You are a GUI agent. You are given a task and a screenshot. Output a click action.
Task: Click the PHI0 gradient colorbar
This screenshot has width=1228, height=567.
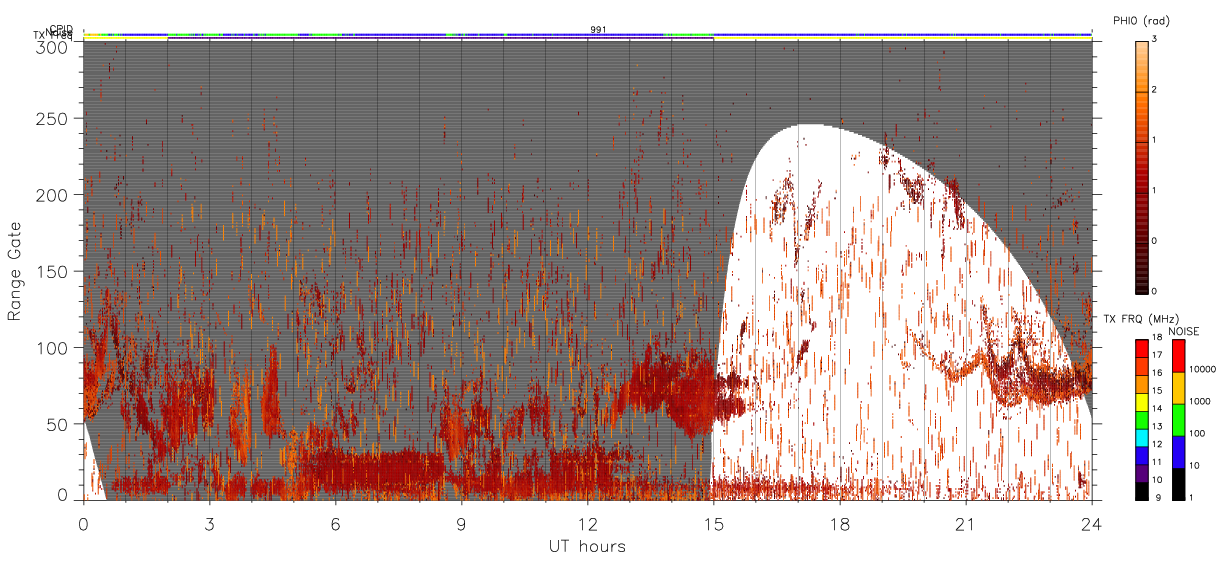1141,167
